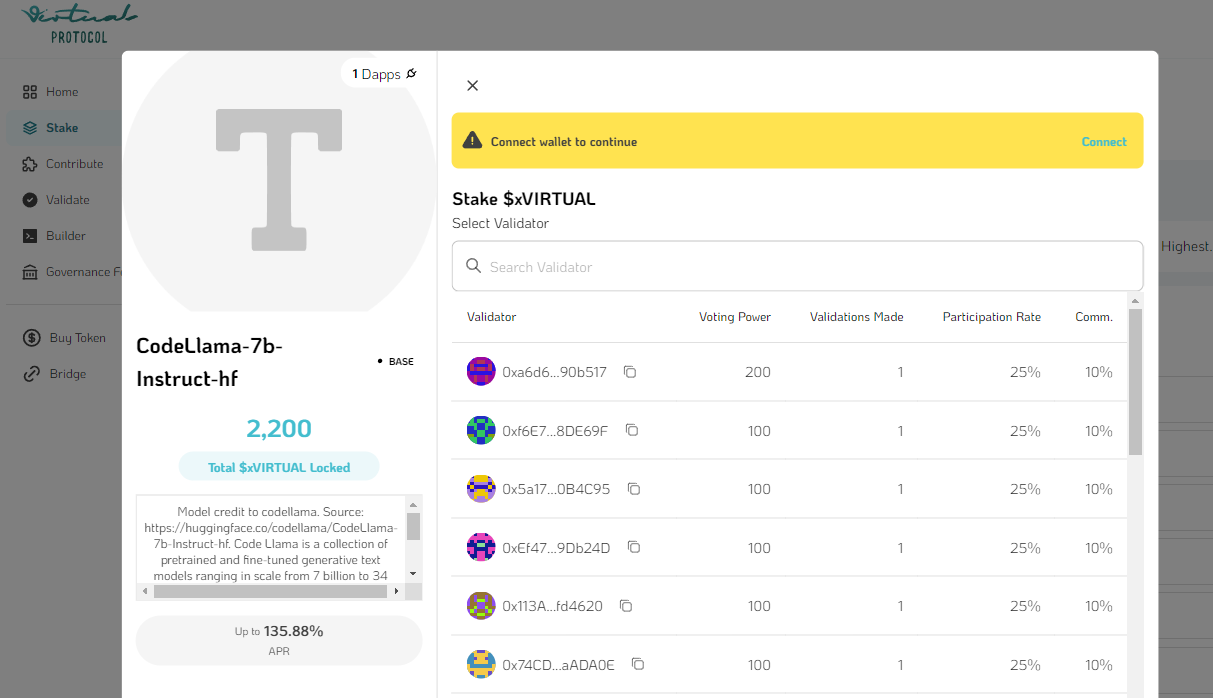Viewport: 1213px width, 698px height.
Task: Click the 2,200 locked amount
Action: (x=279, y=429)
